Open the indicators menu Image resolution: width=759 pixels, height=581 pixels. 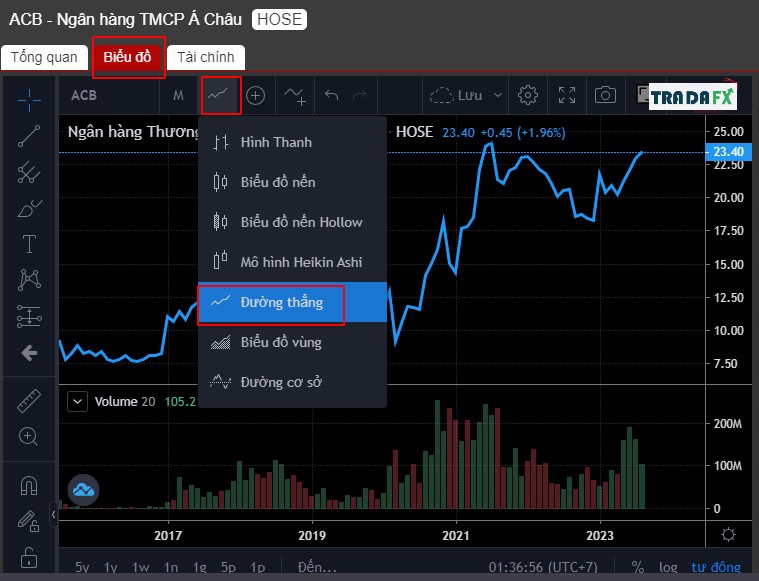(x=295, y=95)
